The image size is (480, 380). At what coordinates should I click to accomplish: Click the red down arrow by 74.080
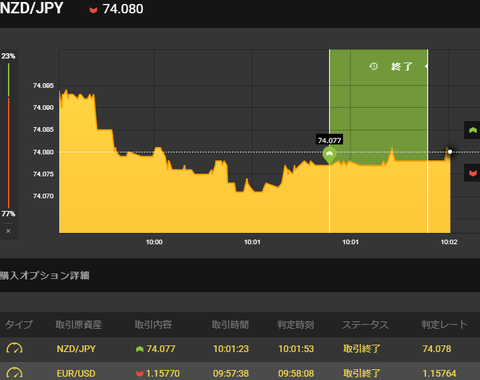pyautogui.click(x=93, y=10)
